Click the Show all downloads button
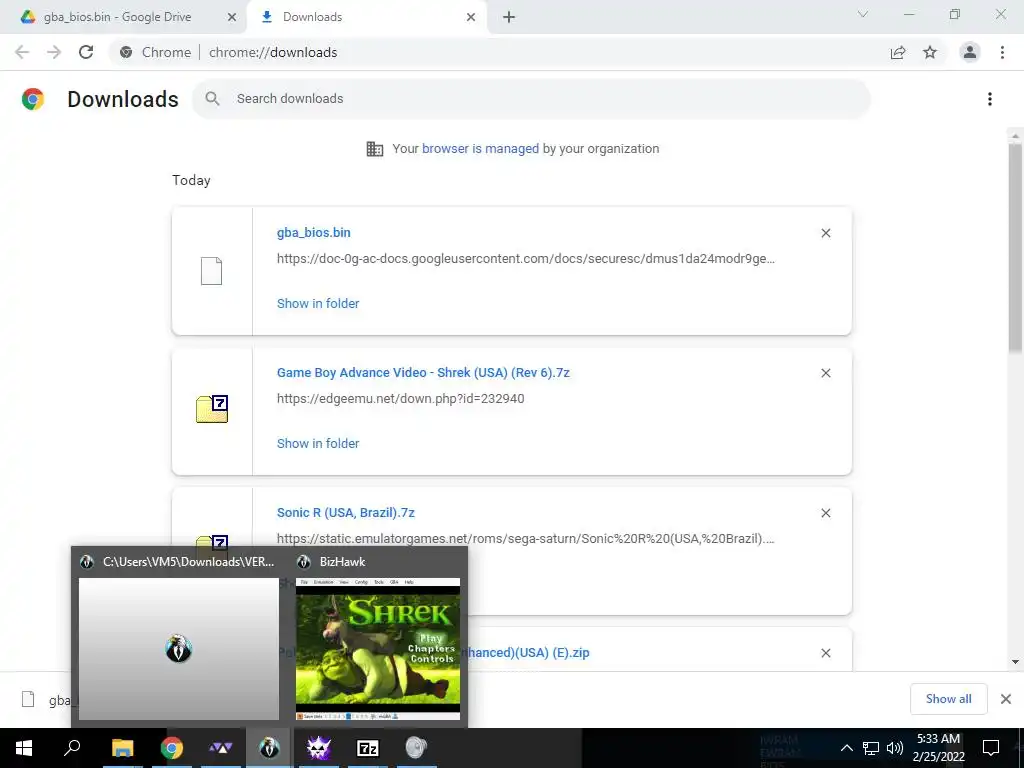 [948, 699]
